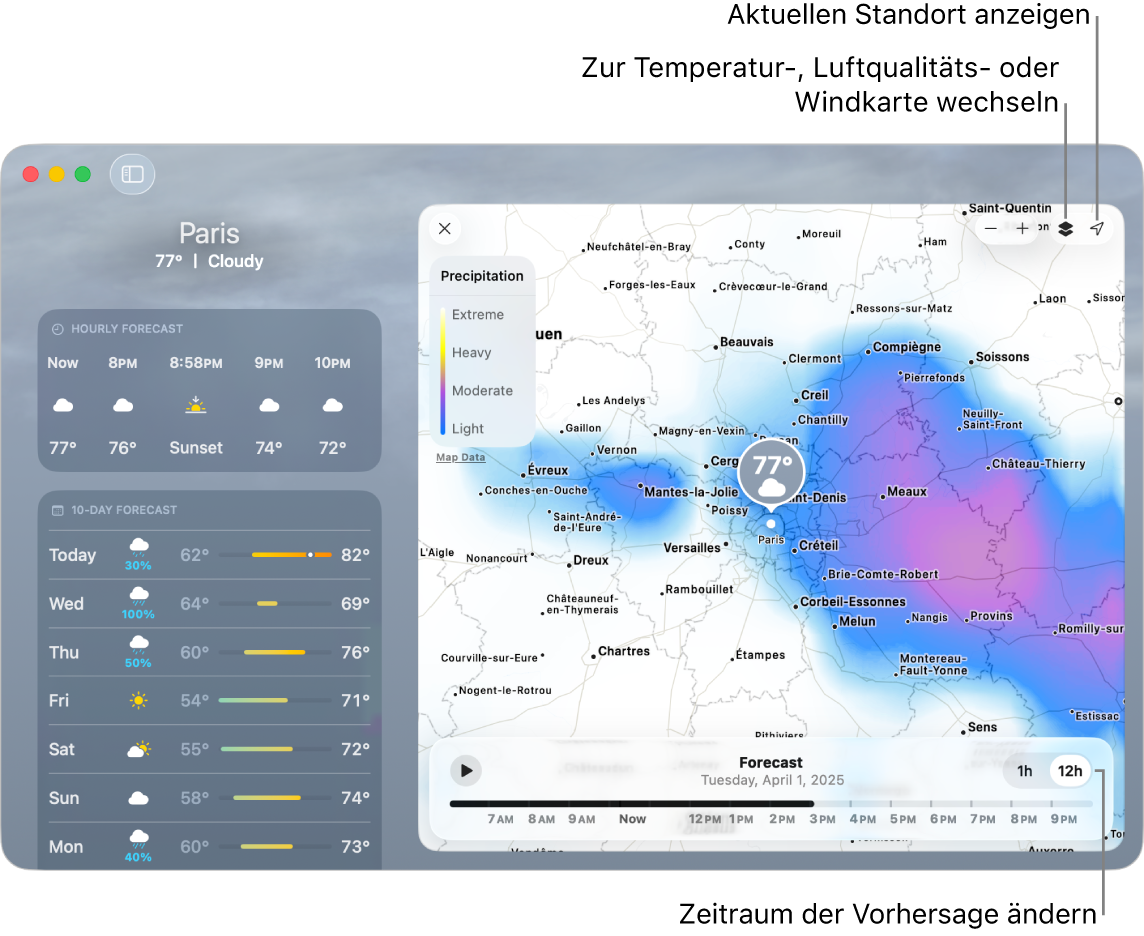
Task: Zoom out the map with minus button
Action: (990, 229)
